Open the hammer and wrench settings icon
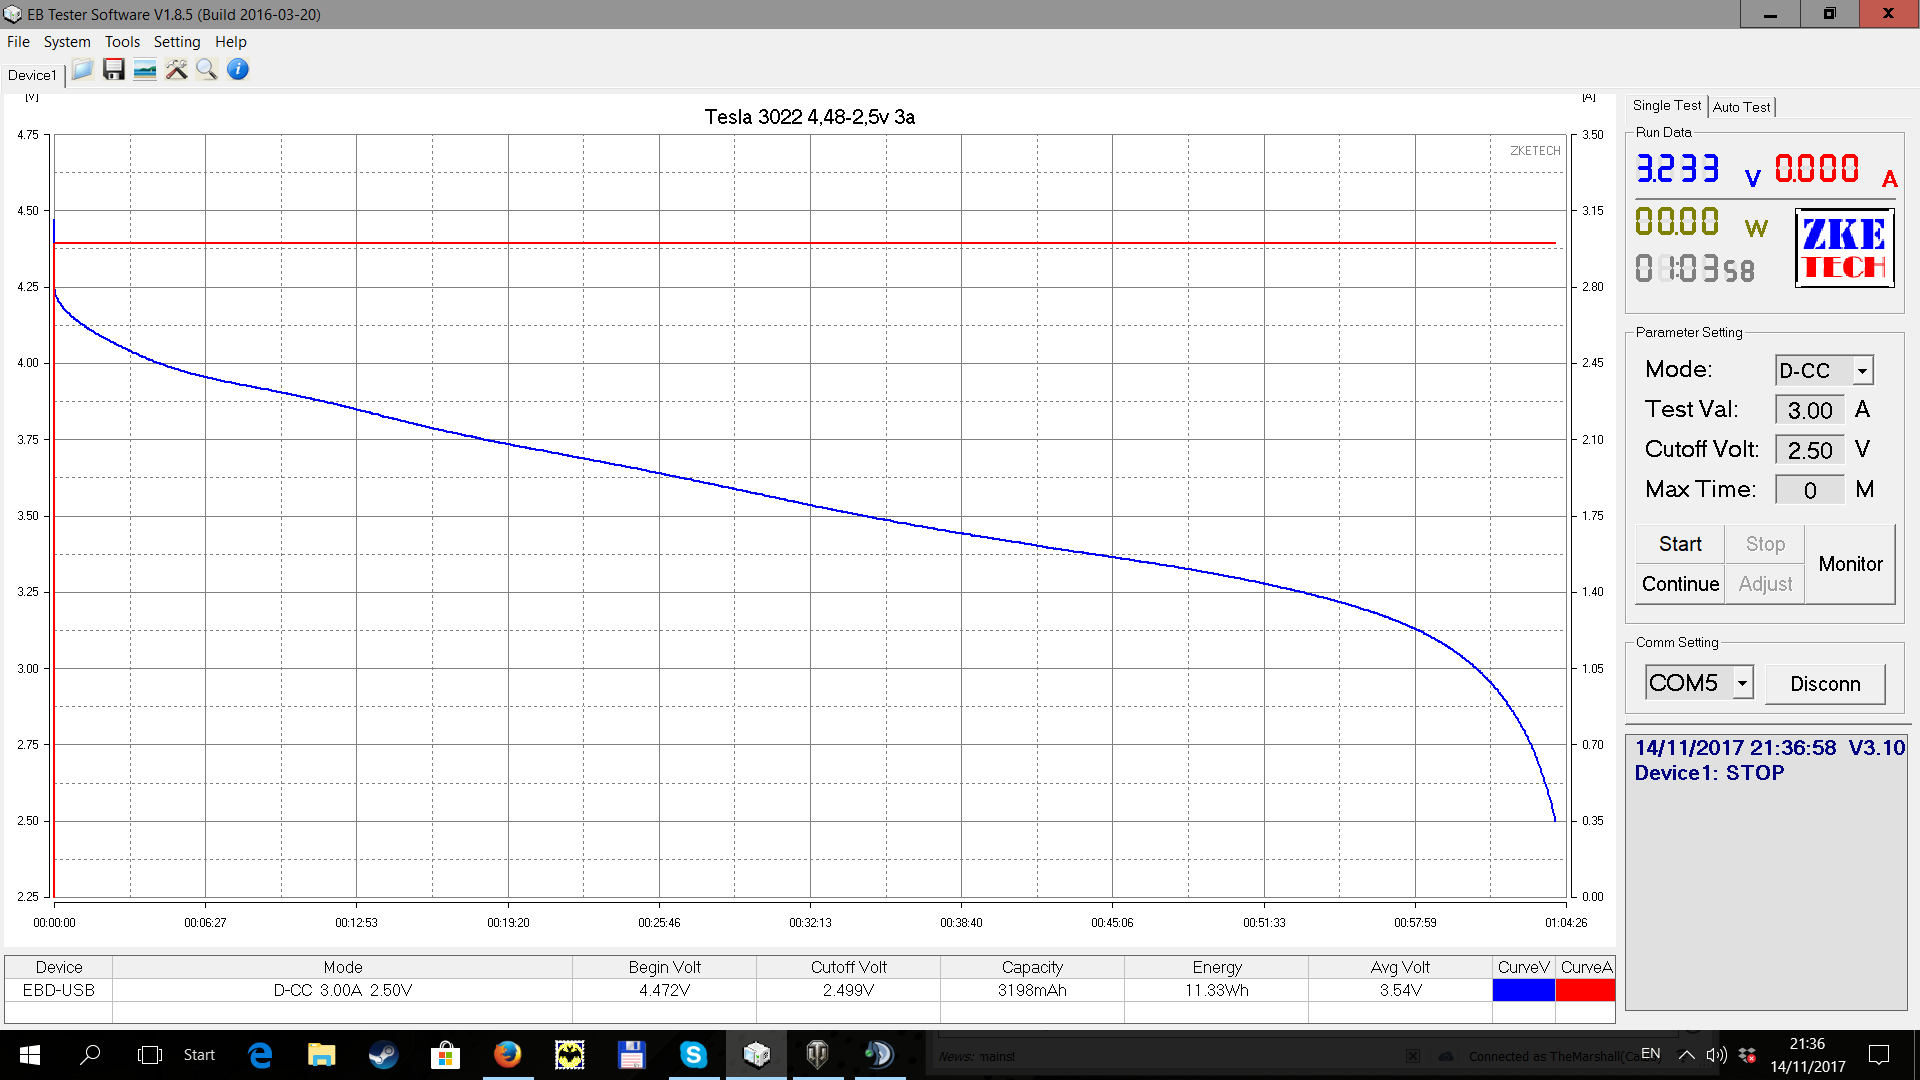Viewport: 1920px width, 1080px height. click(176, 70)
